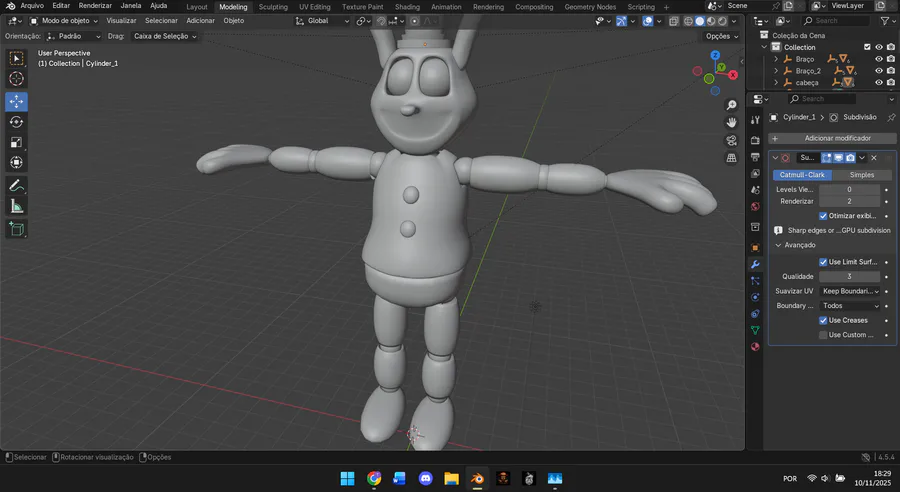This screenshot has width=900, height=492.
Task: Select the Select Box tool
Action: 16,59
